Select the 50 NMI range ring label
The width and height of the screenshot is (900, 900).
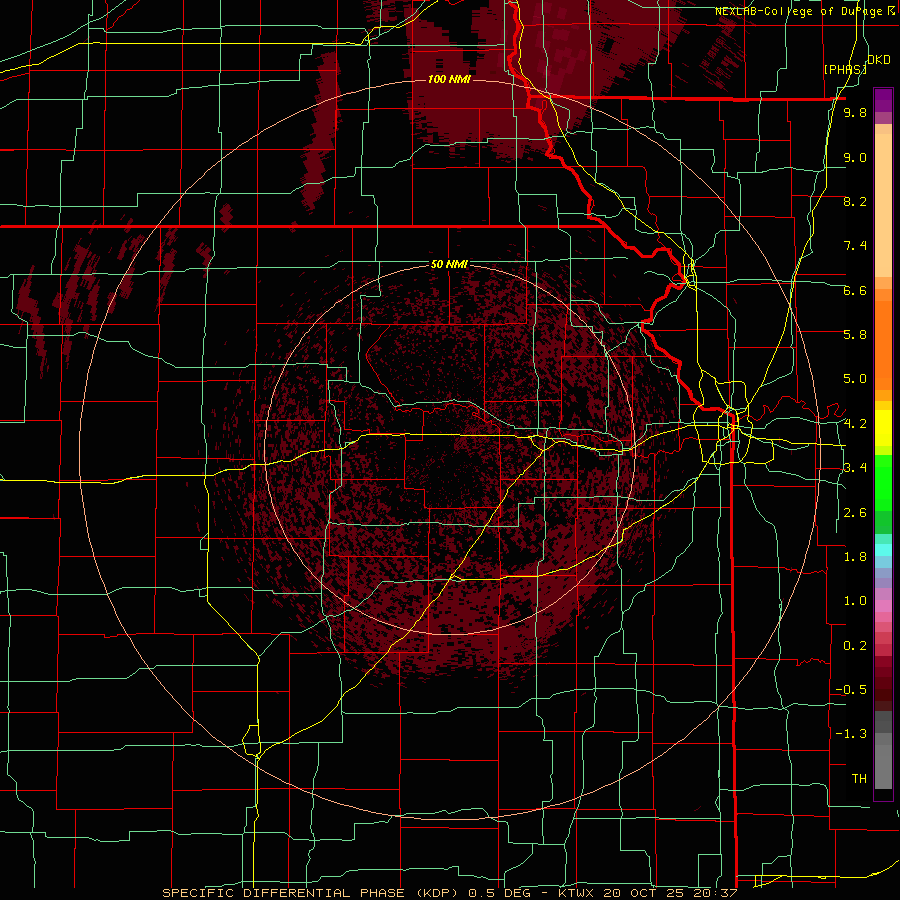pyautogui.click(x=449, y=265)
